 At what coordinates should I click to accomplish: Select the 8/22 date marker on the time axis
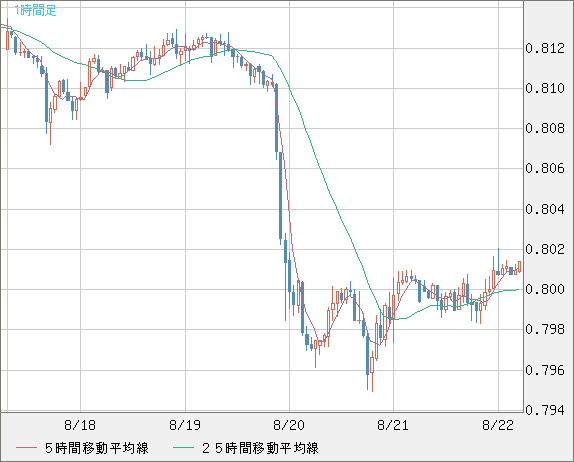[x=498, y=425]
